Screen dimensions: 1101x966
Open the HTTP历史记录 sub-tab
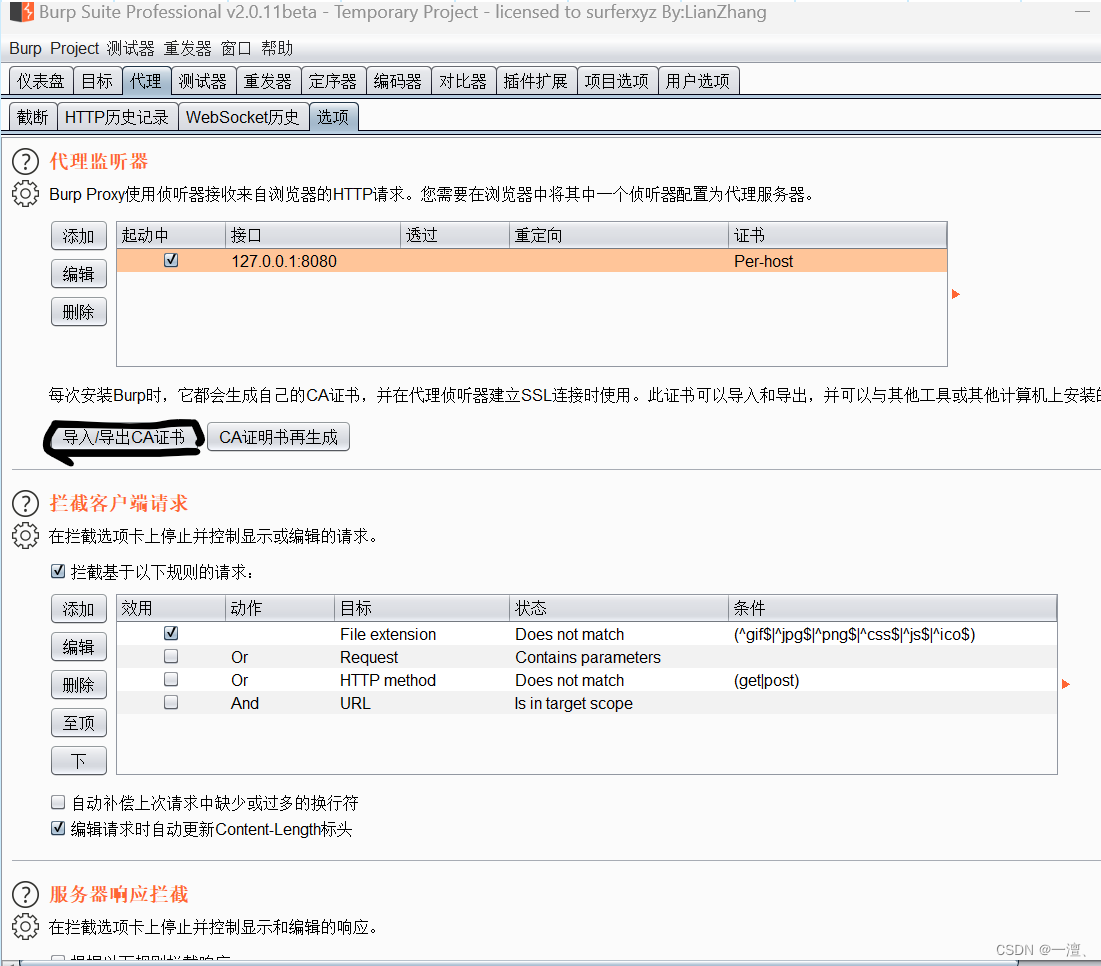[x=117, y=117]
